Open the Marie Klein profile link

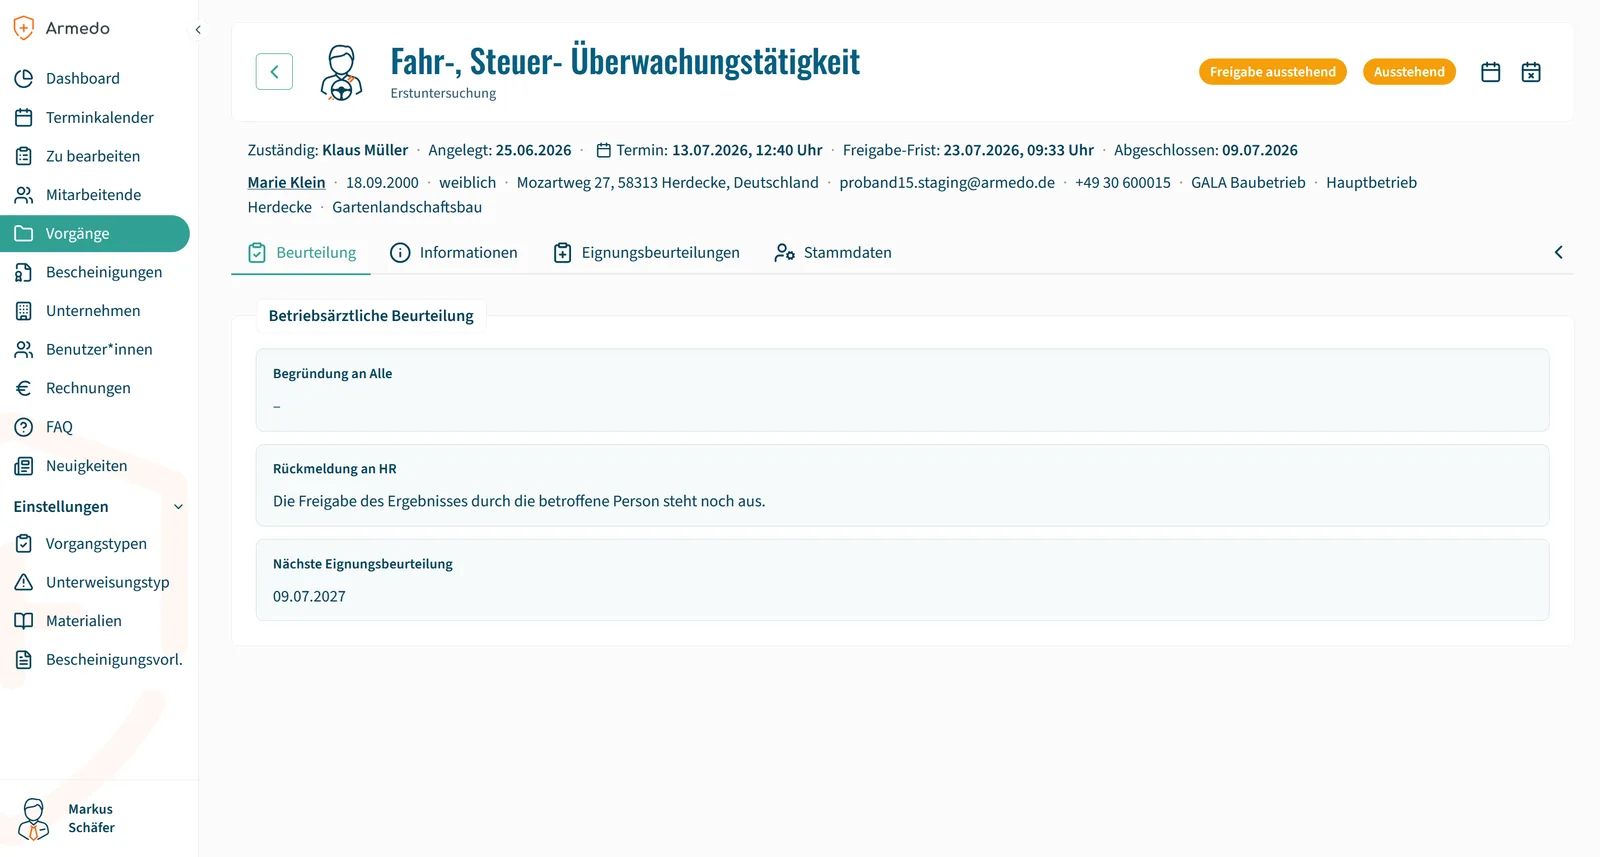pos(286,182)
